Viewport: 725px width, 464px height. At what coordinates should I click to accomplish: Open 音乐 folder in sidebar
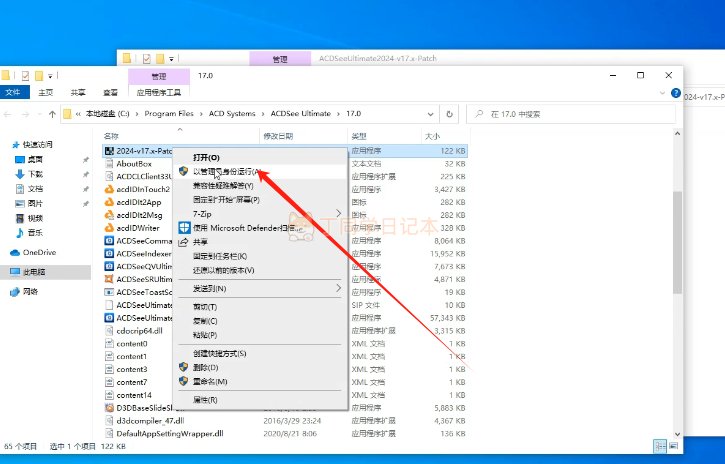coord(35,232)
